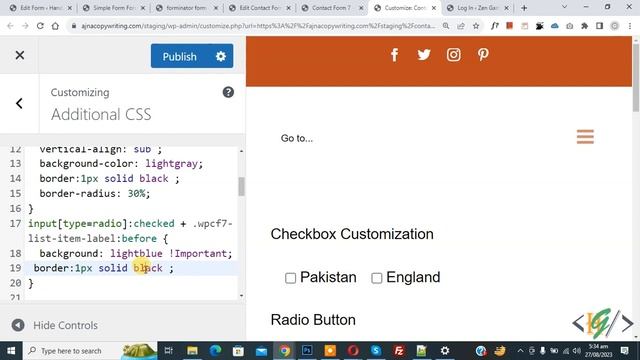Switch to Contact Form 7 browser tab
This screenshot has height=360, width=640.
[330, 8]
